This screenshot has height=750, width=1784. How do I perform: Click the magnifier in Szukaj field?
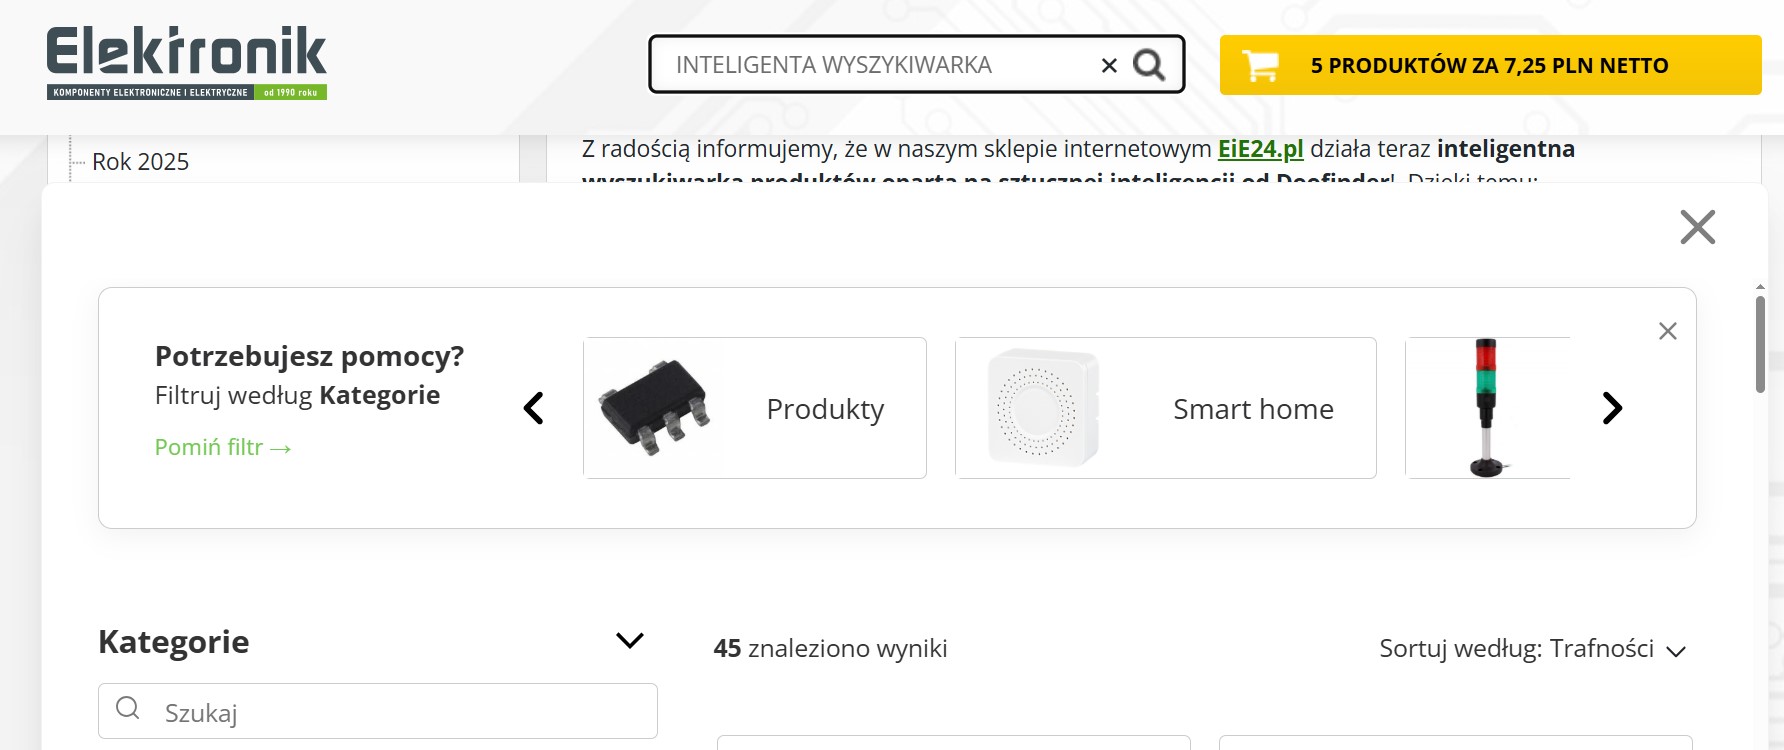pos(128,709)
